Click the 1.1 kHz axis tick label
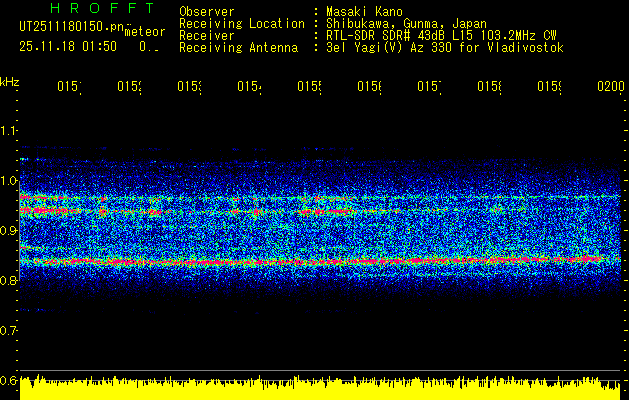 (x=9, y=131)
